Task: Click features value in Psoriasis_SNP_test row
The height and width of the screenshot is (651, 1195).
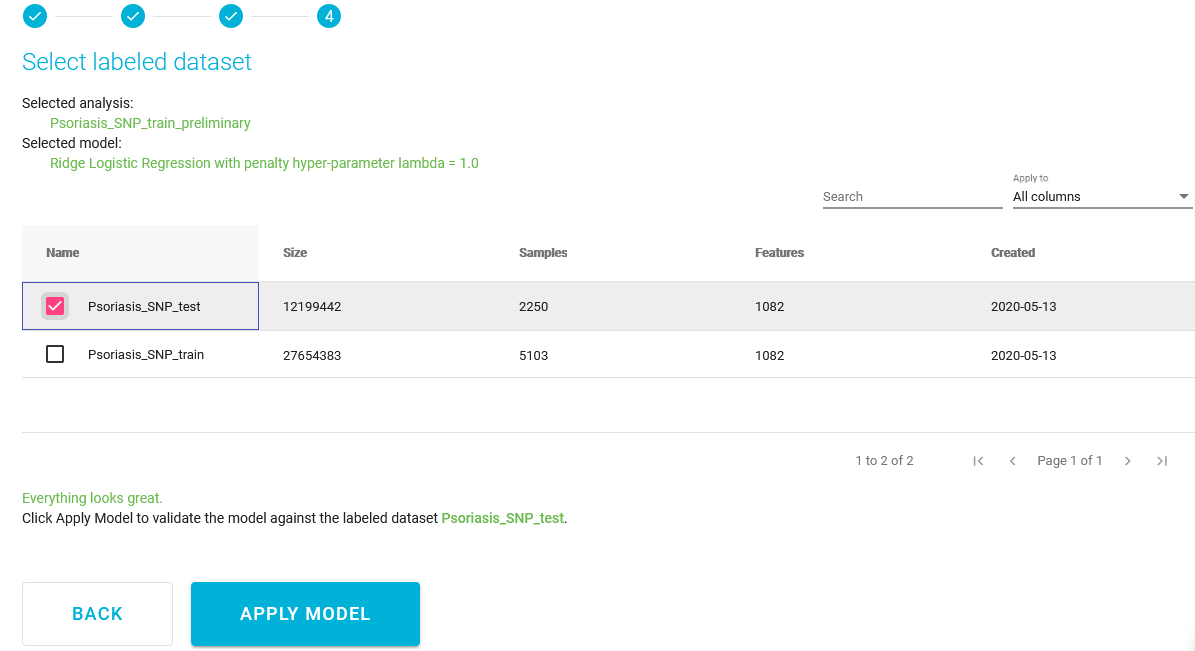Action: 770,306
